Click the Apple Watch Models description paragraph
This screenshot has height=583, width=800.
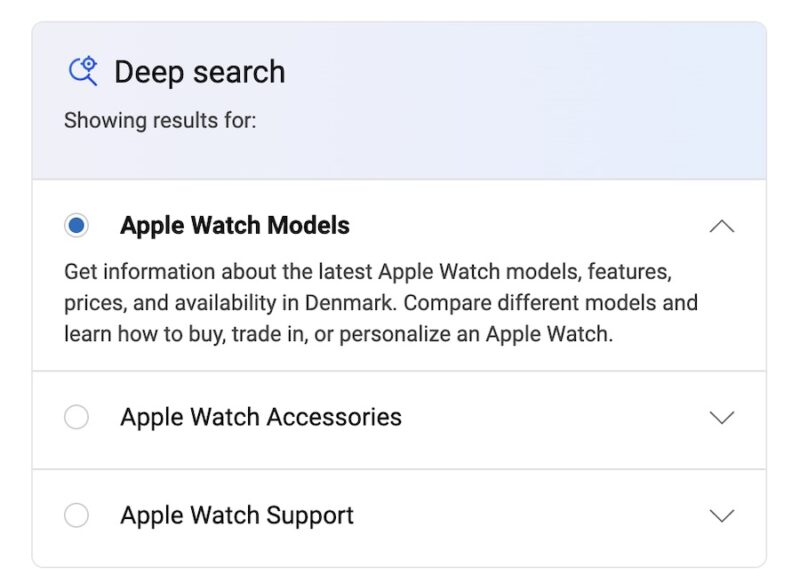[380, 302]
